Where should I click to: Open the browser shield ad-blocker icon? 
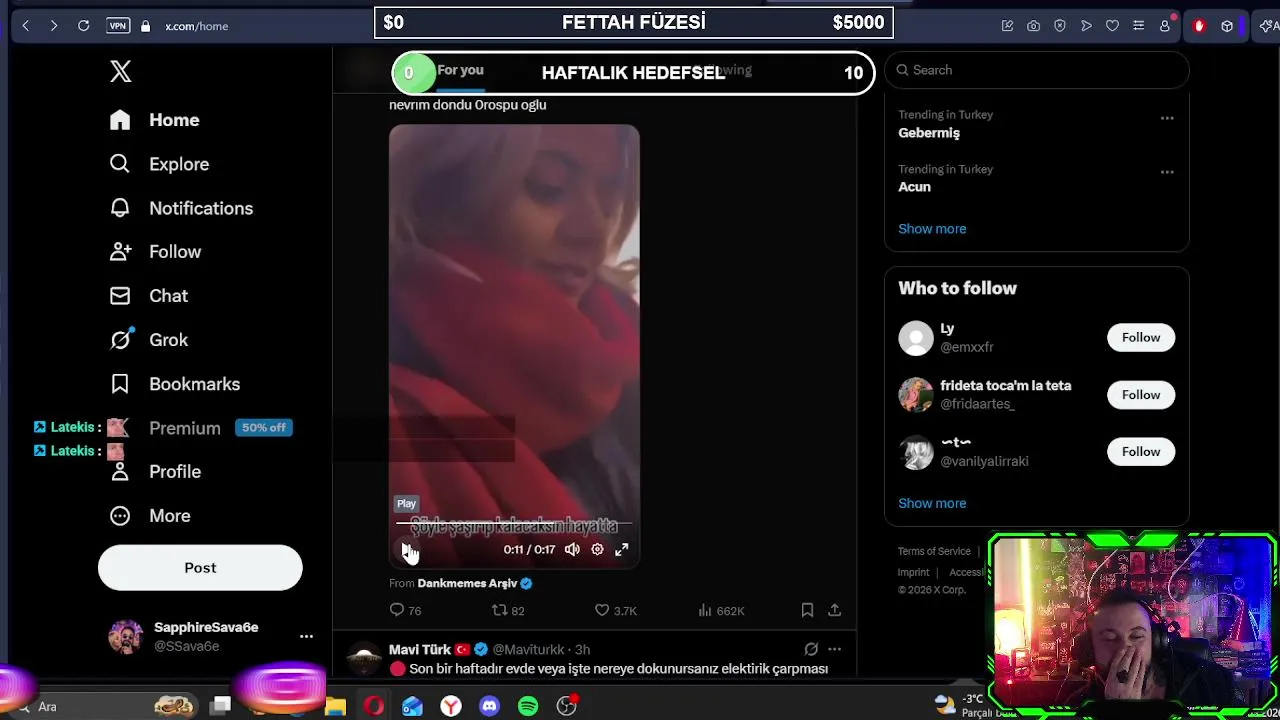(1060, 26)
